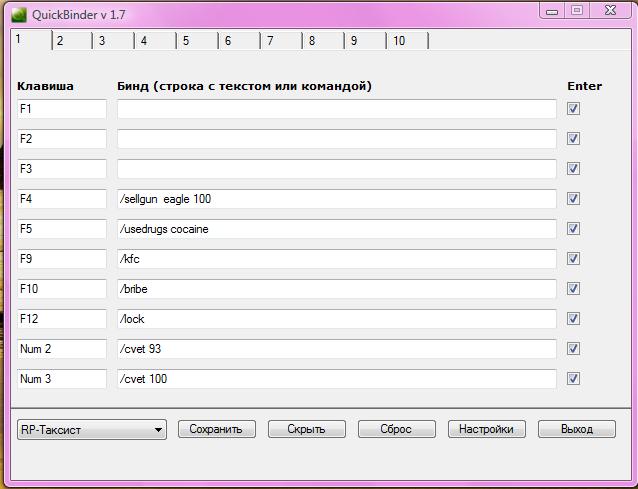Toggle Enter checkbox for F2 row
Image resolution: width=638 pixels, height=489 pixels.
(573, 139)
